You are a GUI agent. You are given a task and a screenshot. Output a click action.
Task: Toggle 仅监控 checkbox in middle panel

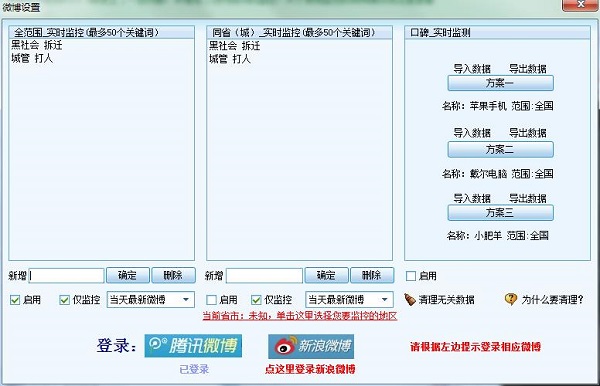(x=256, y=300)
